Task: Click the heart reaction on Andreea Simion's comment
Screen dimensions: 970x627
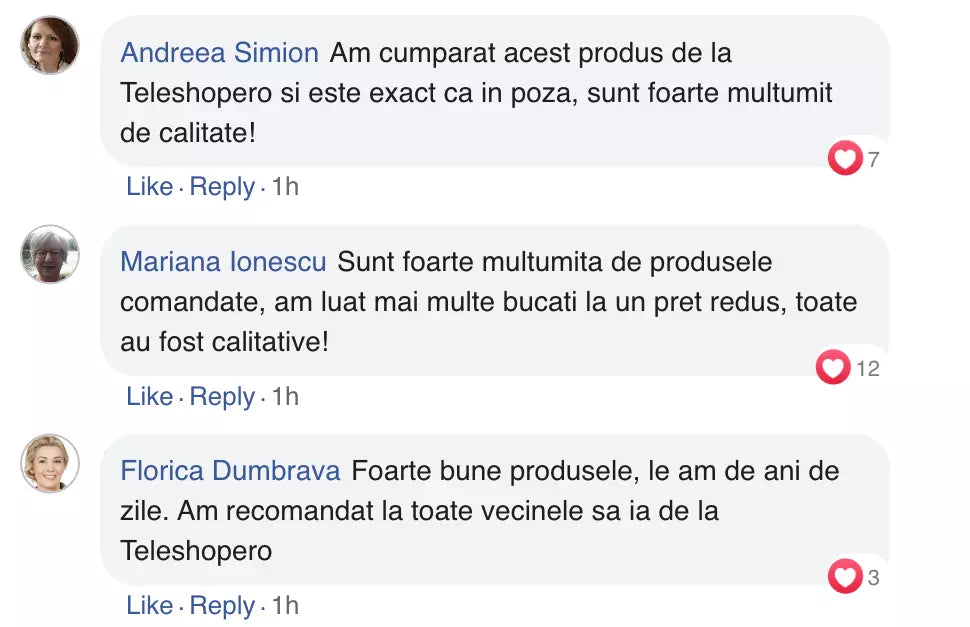Action: (845, 158)
